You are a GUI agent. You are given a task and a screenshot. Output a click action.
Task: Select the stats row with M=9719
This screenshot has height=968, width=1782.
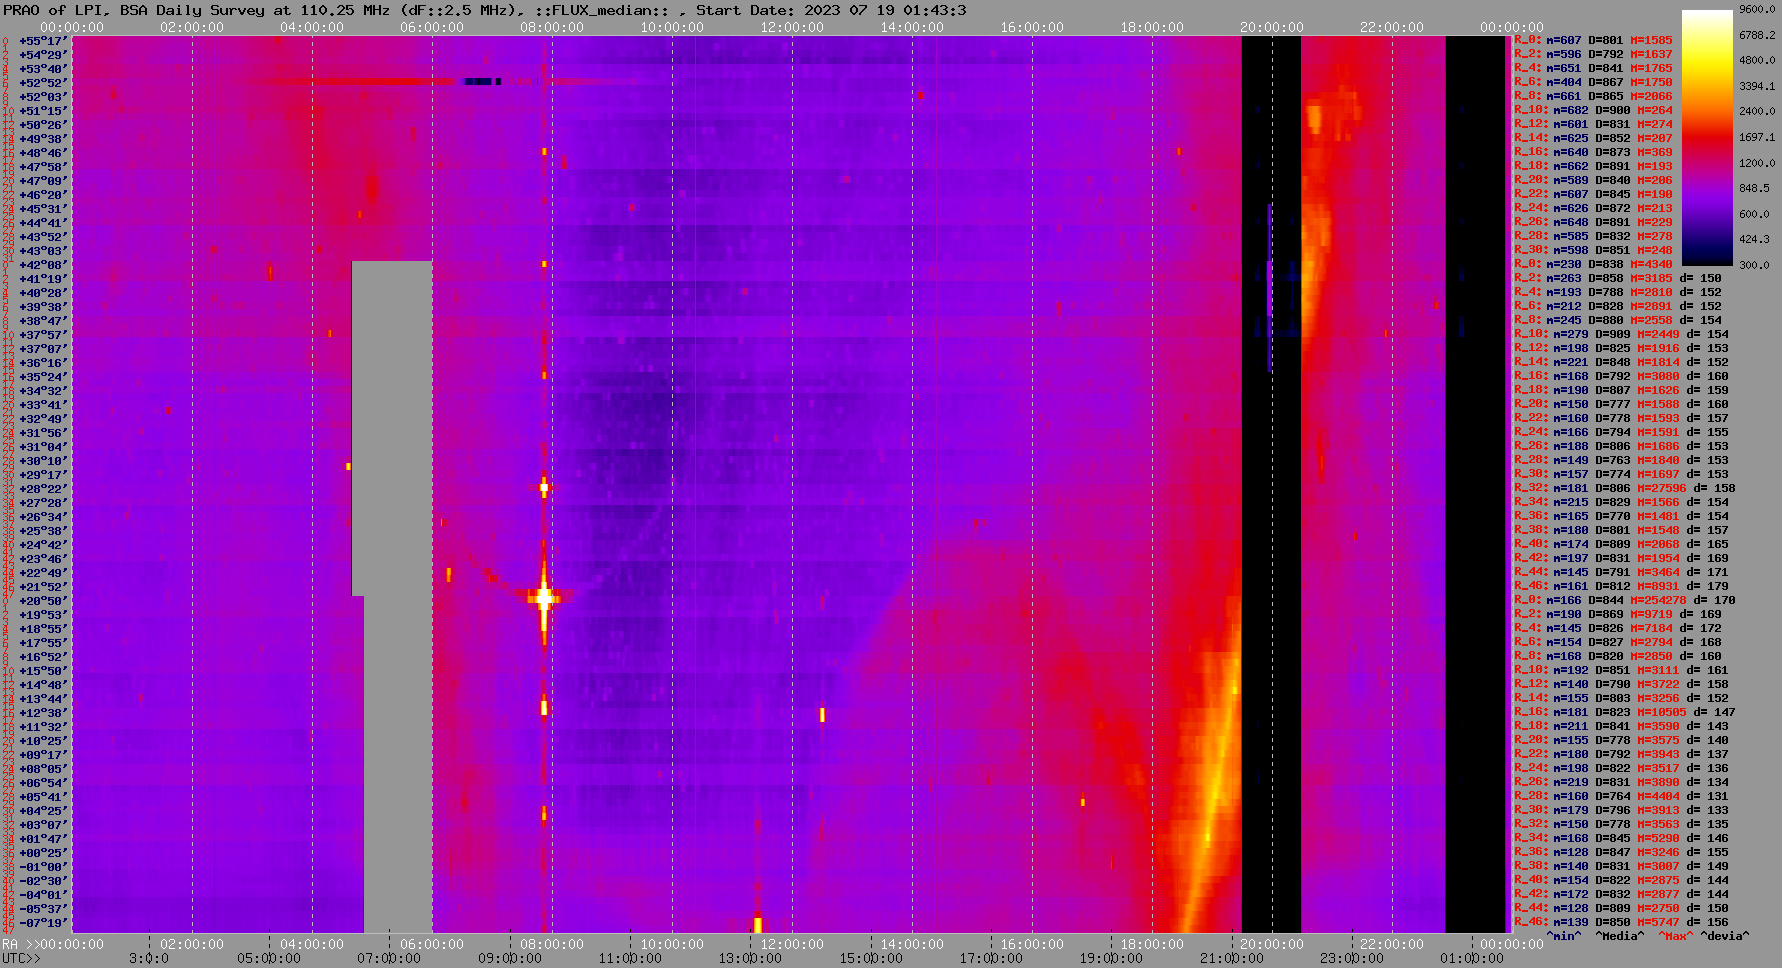pyautogui.click(x=1618, y=614)
